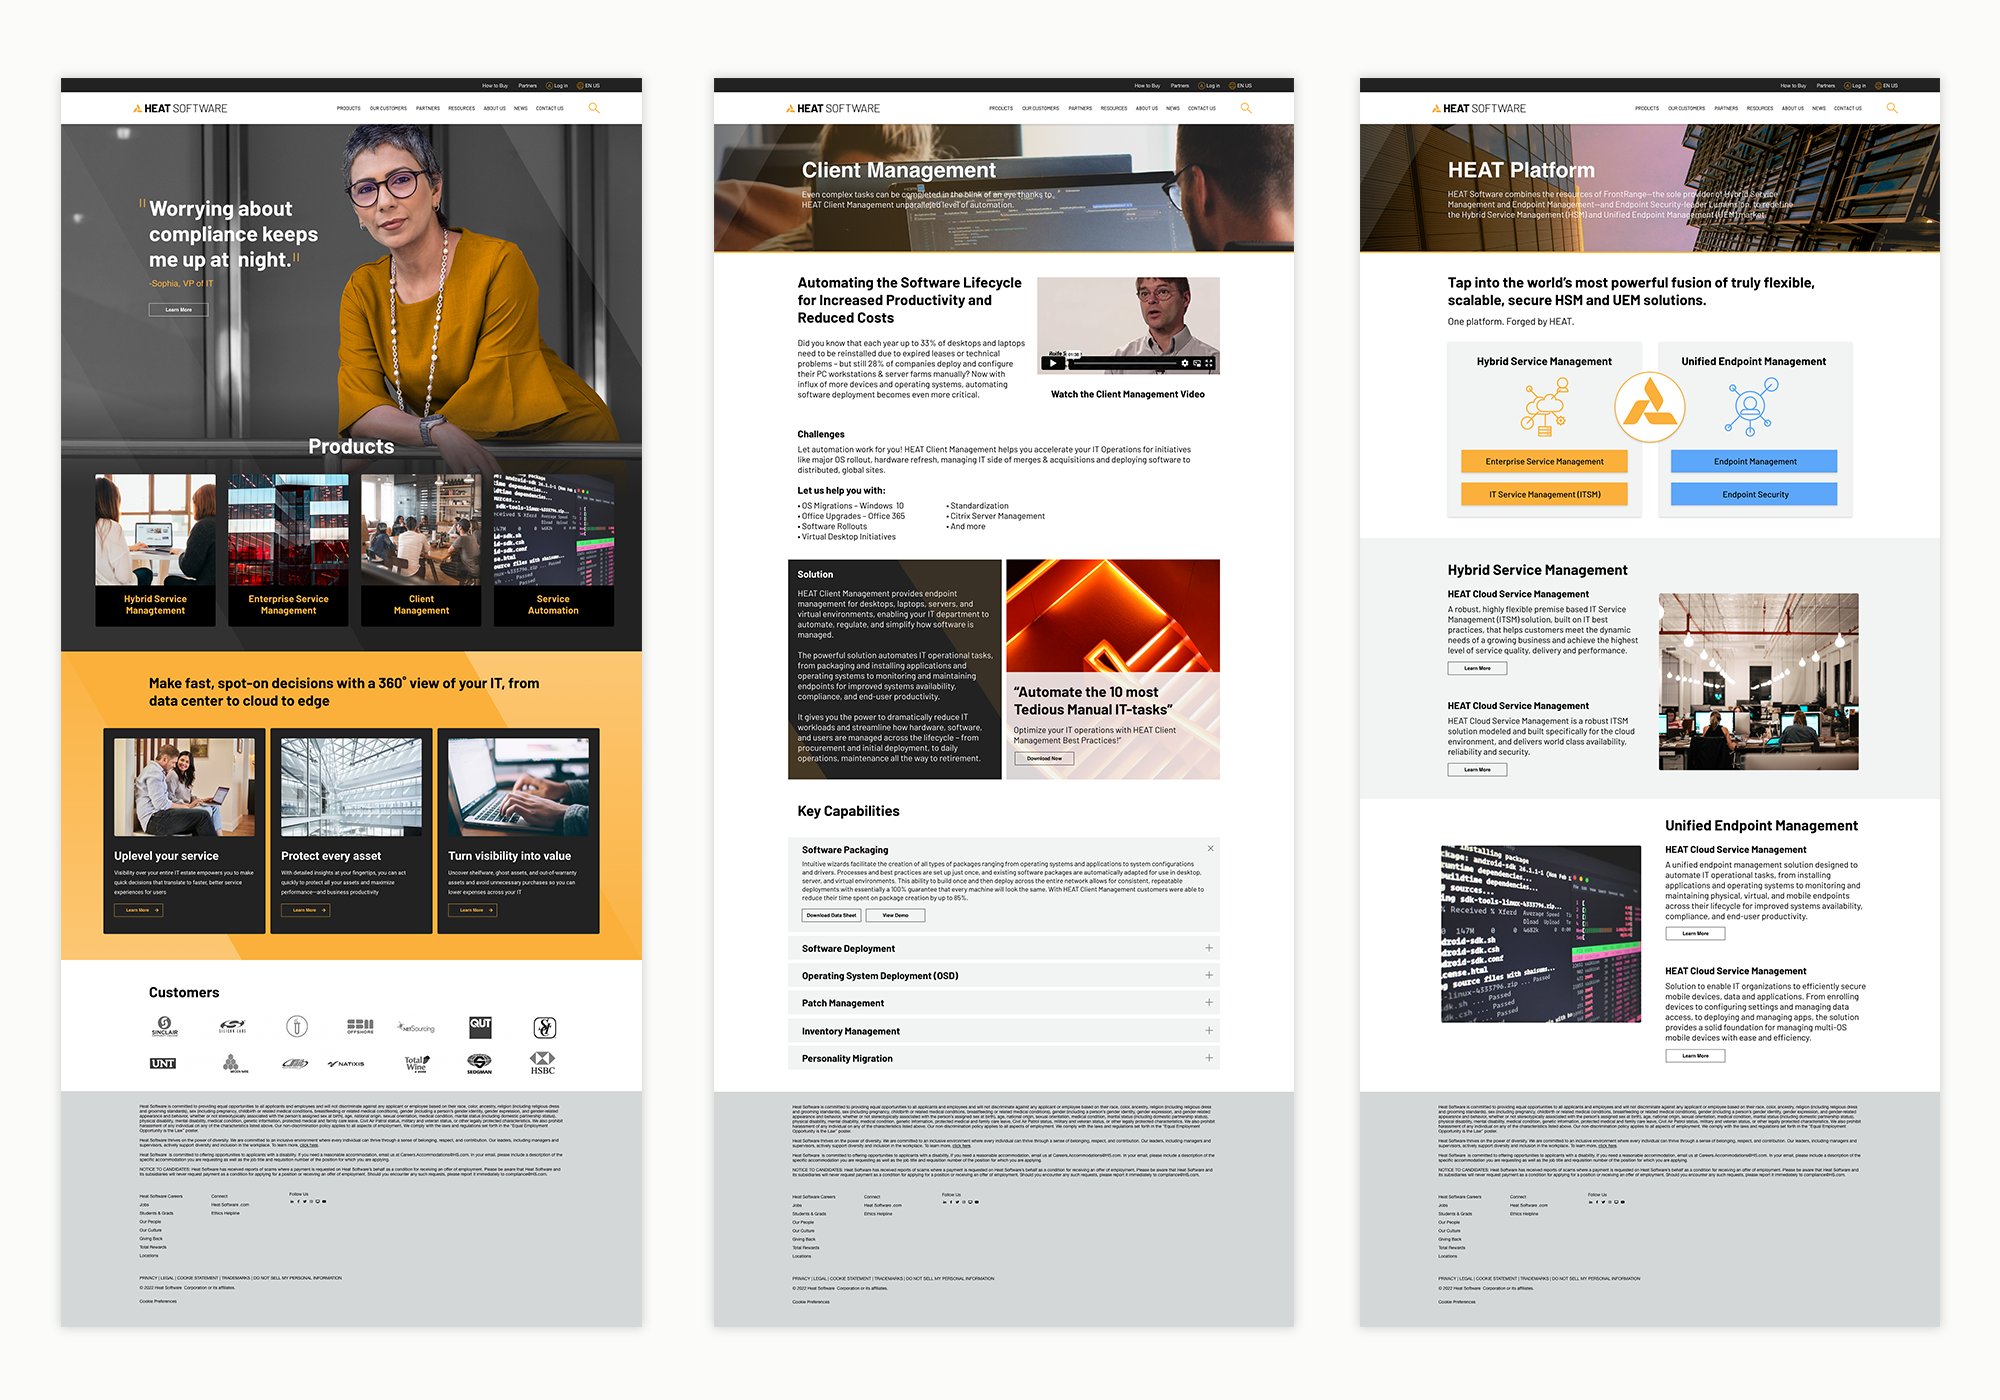
Task: Click Cookie Preferences in the homepage footer
Action: coord(158,1301)
